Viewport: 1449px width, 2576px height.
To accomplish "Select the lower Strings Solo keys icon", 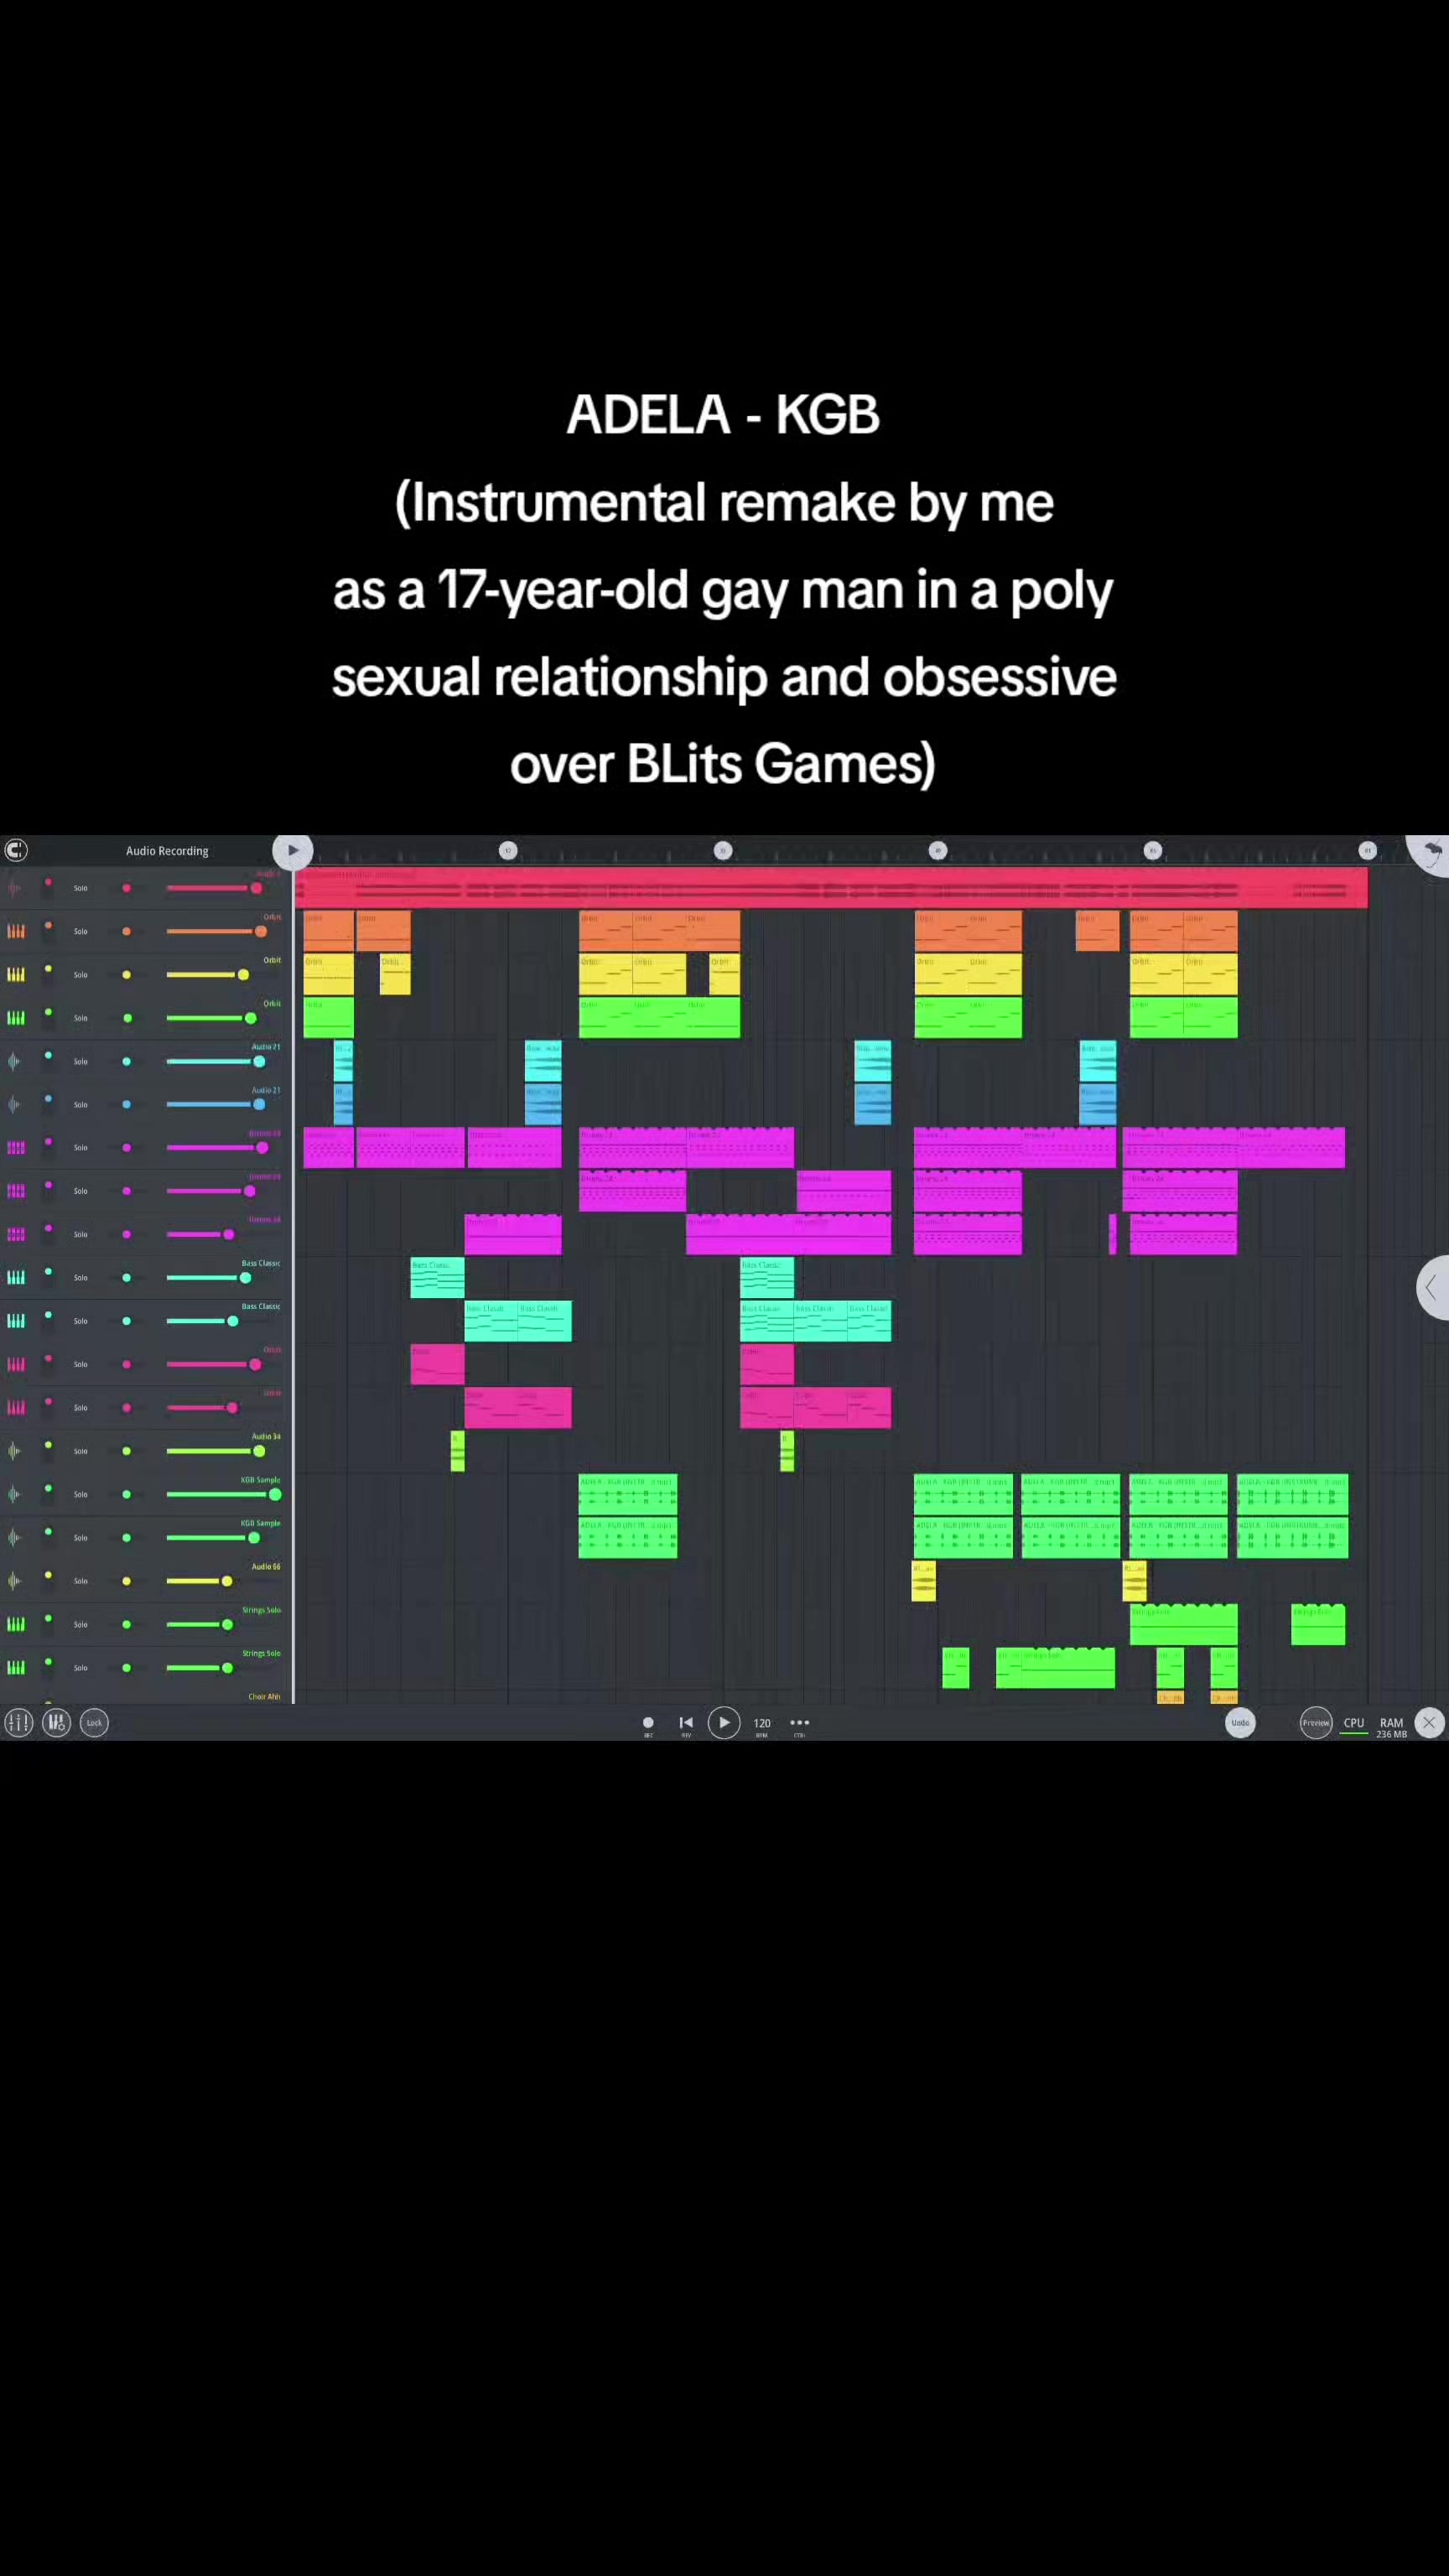I will [16, 1668].
